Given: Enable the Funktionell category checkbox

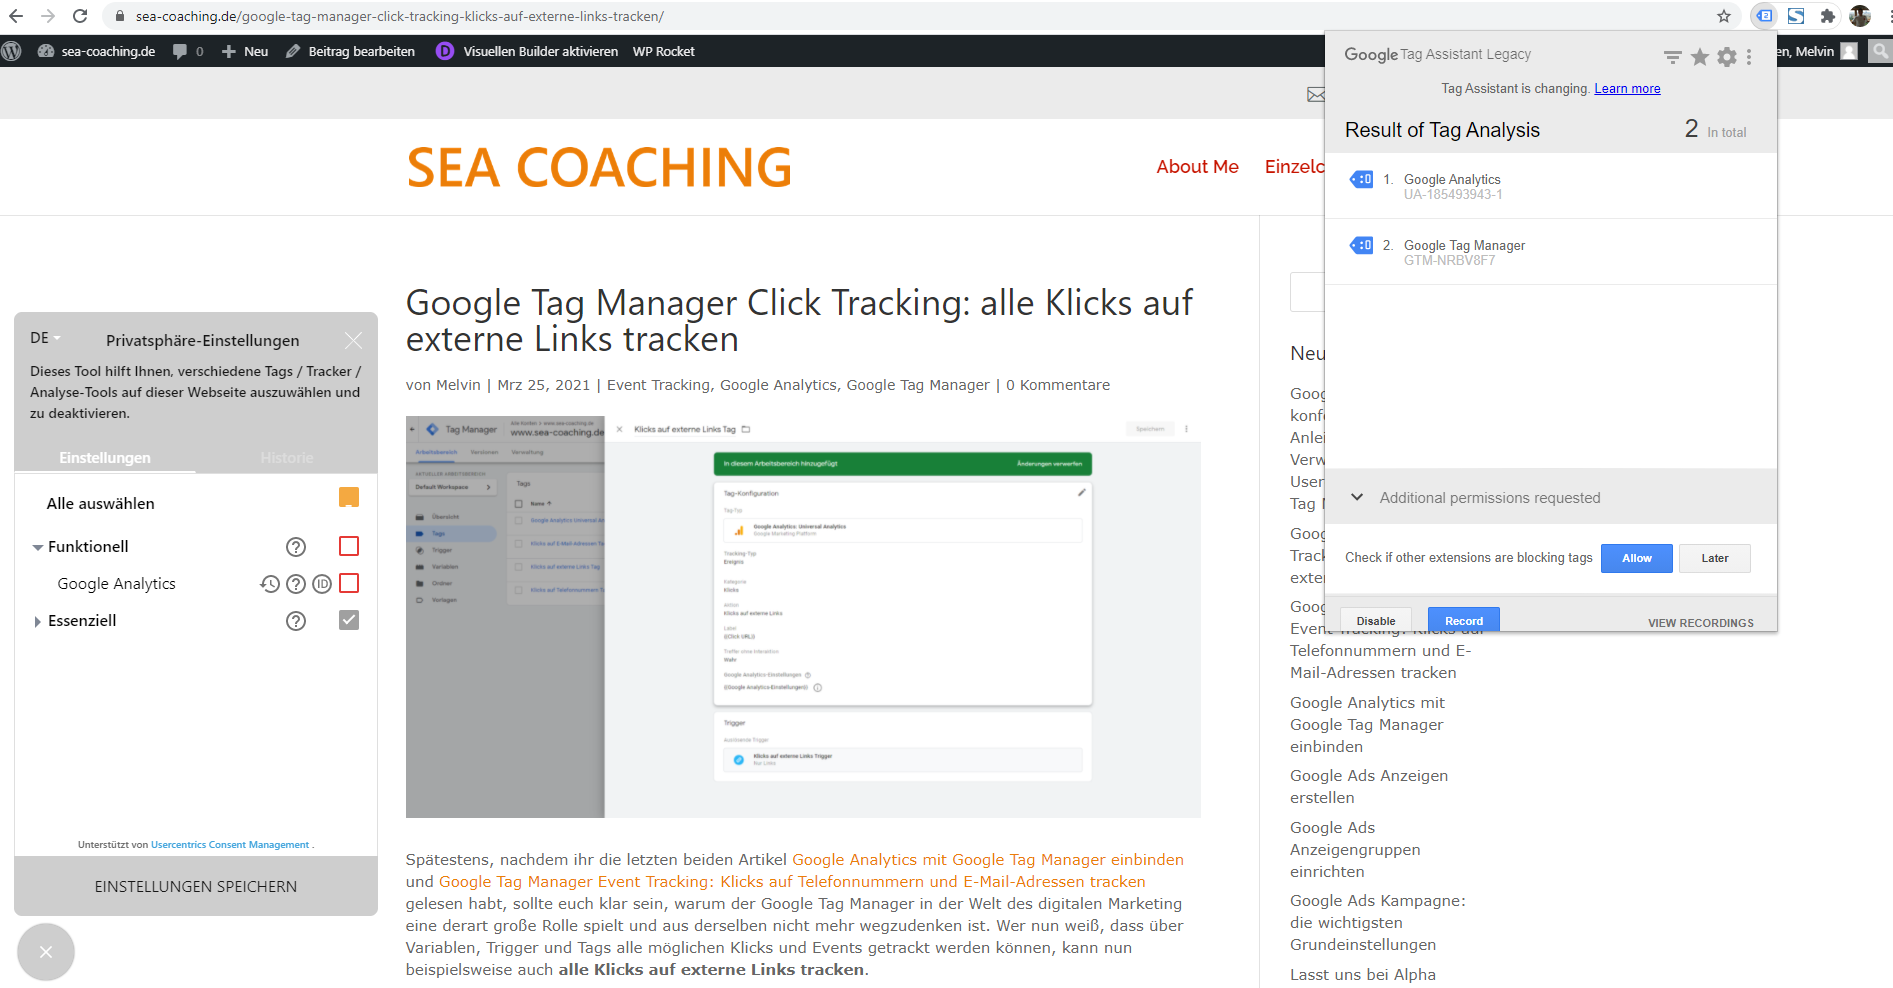Looking at the screenshot, I should (349, 546).
